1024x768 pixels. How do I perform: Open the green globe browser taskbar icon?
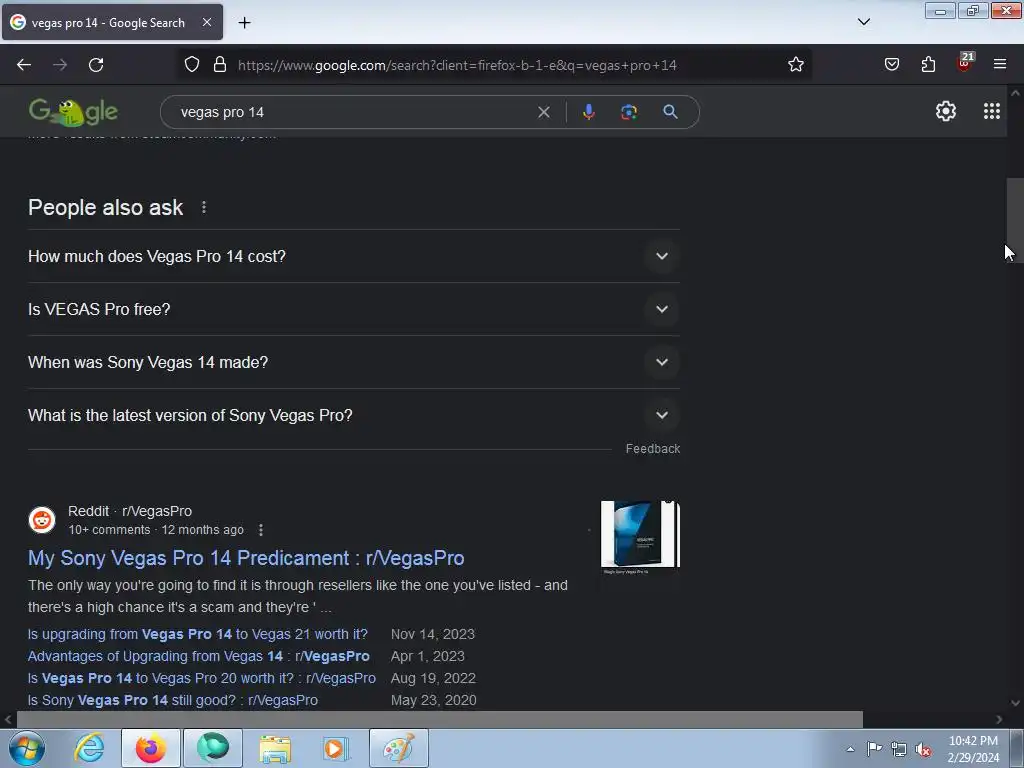pyautogui.click(x=213, y=748)
